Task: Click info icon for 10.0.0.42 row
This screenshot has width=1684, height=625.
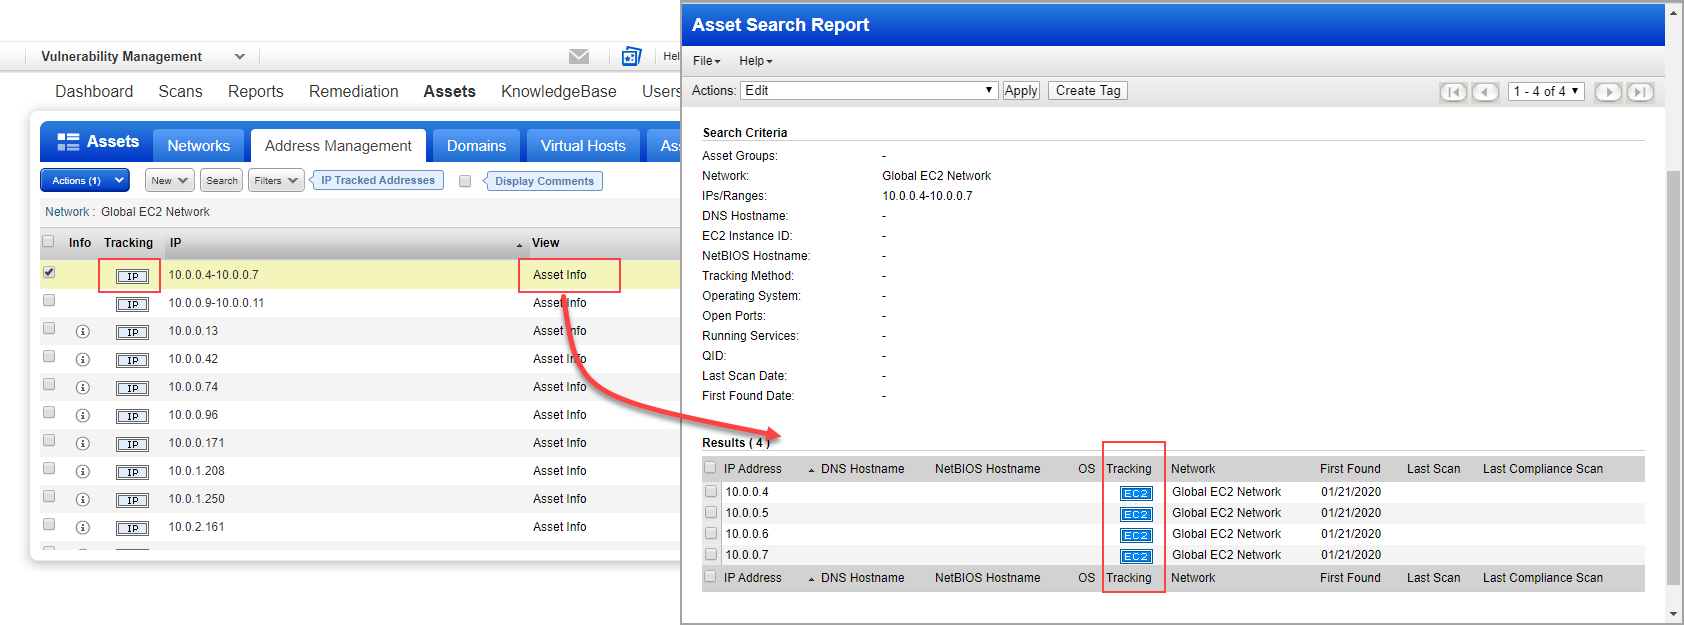Action: coord(83,359)
